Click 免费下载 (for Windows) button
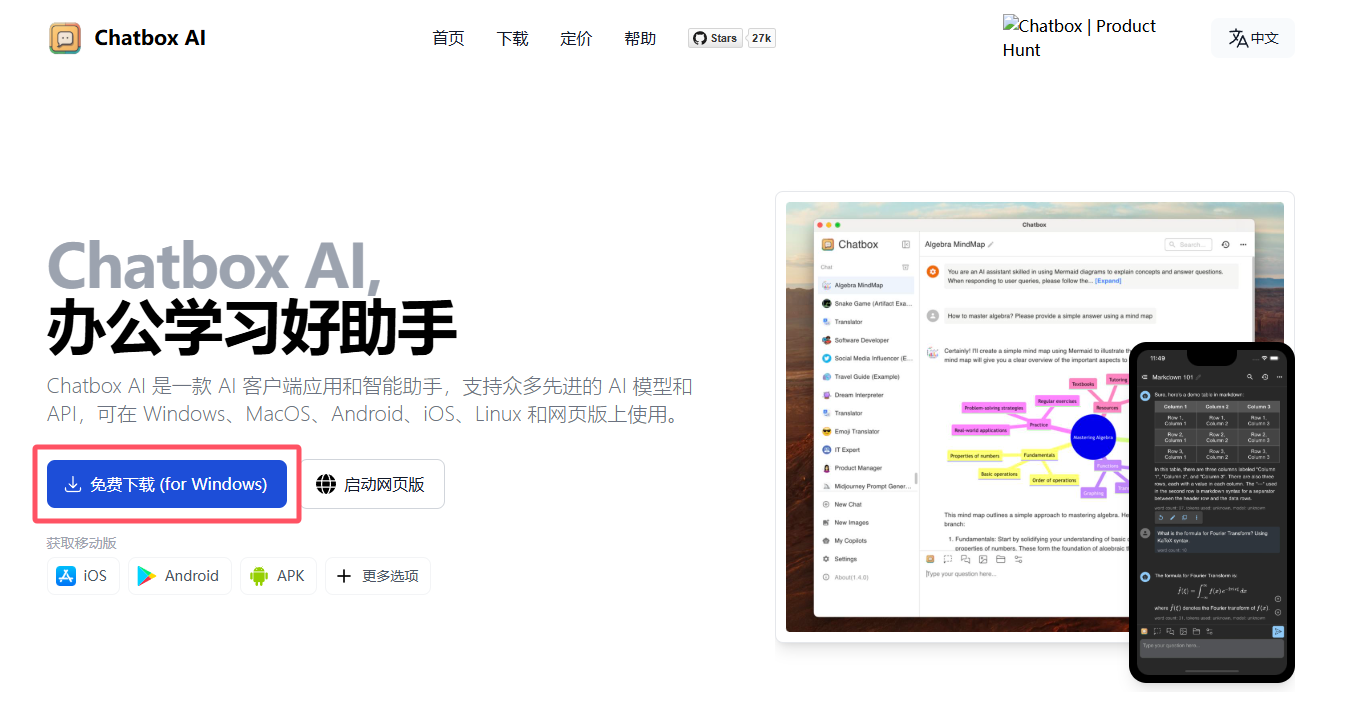1346x711 pixels. click(x=167, y=484)
